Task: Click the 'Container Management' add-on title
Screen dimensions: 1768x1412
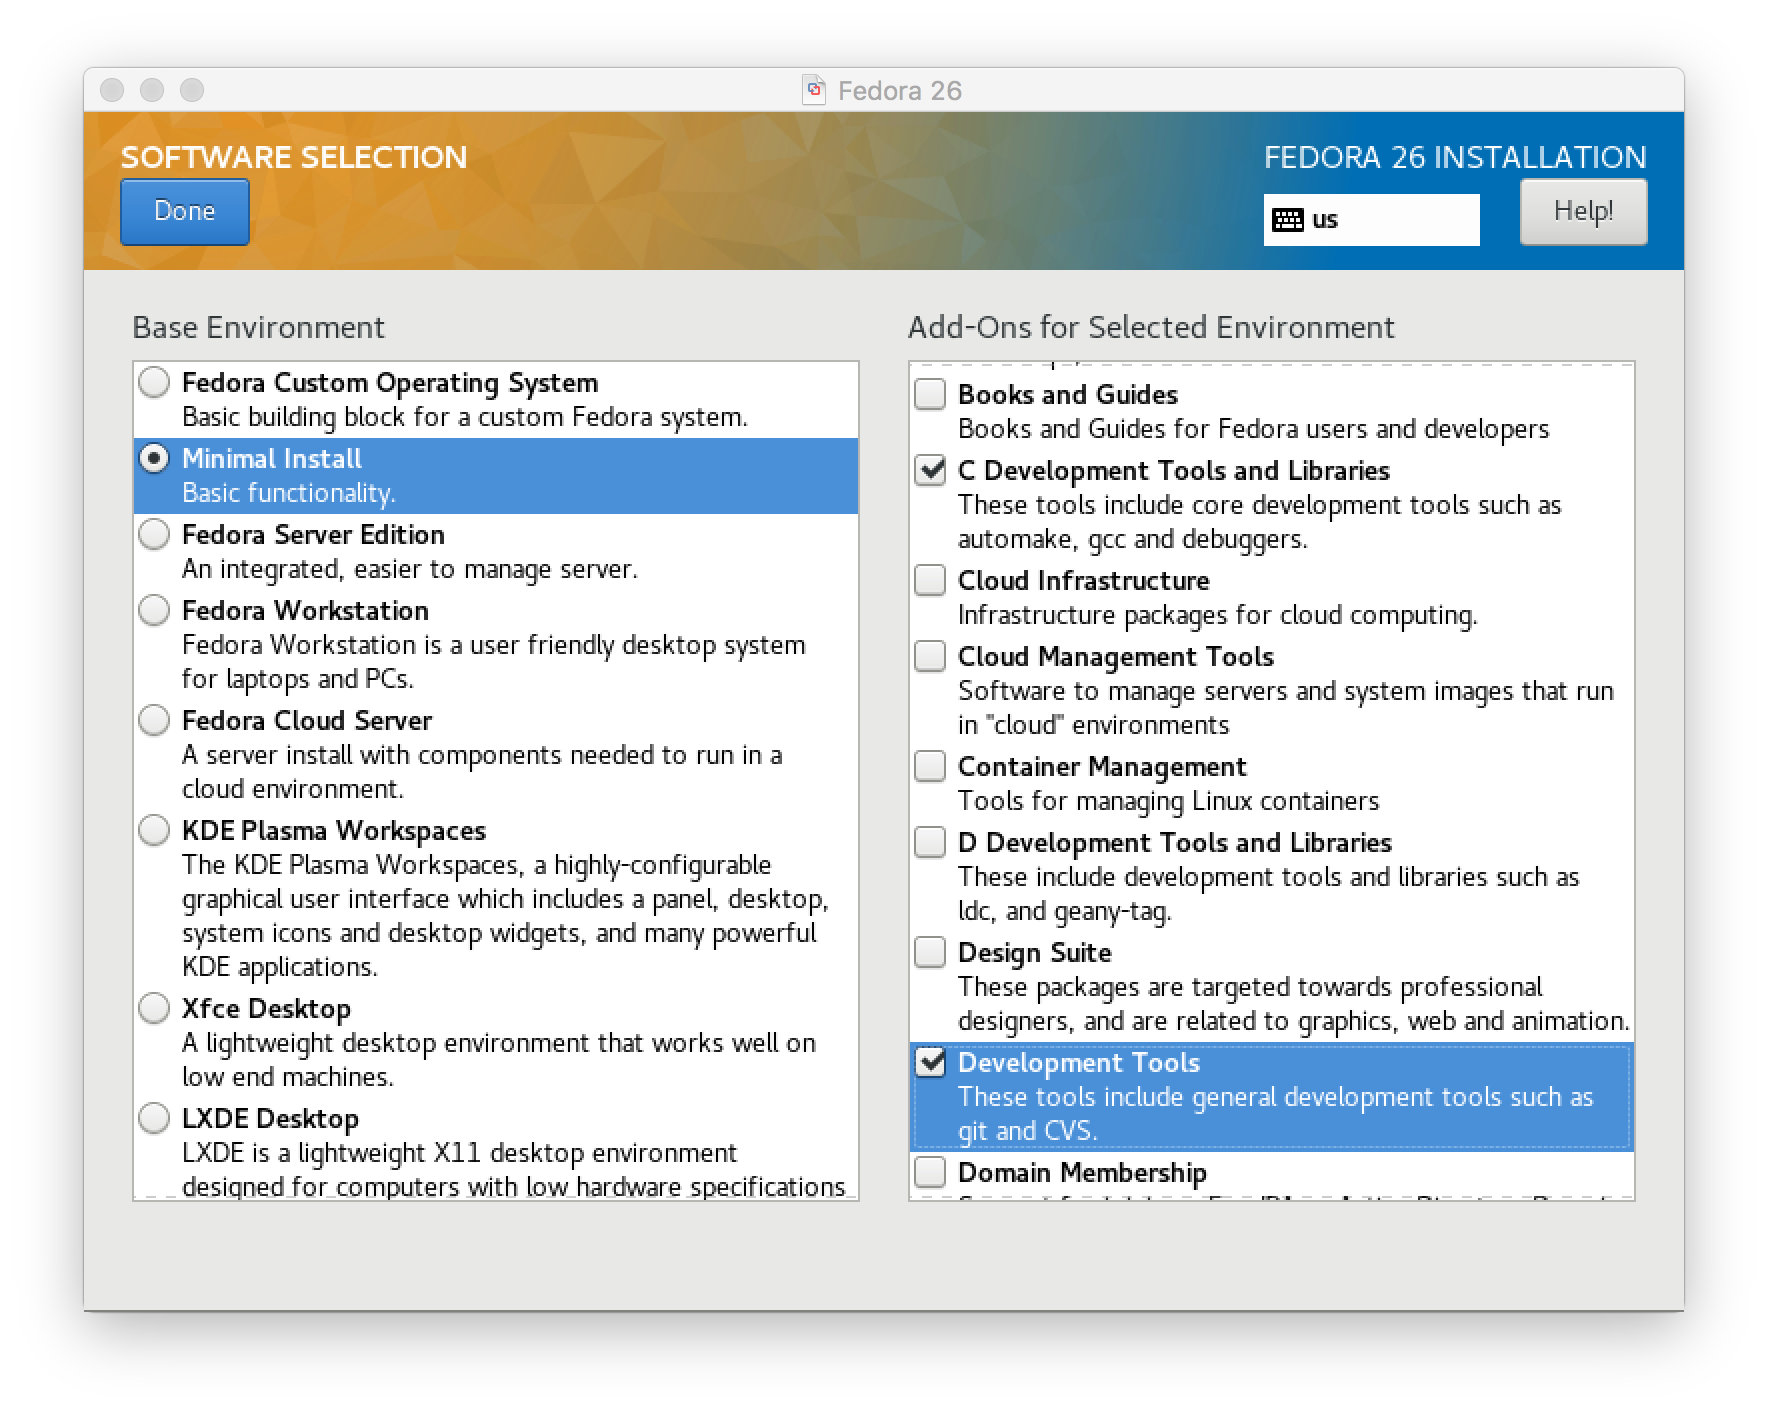Action: [1102, 767]
